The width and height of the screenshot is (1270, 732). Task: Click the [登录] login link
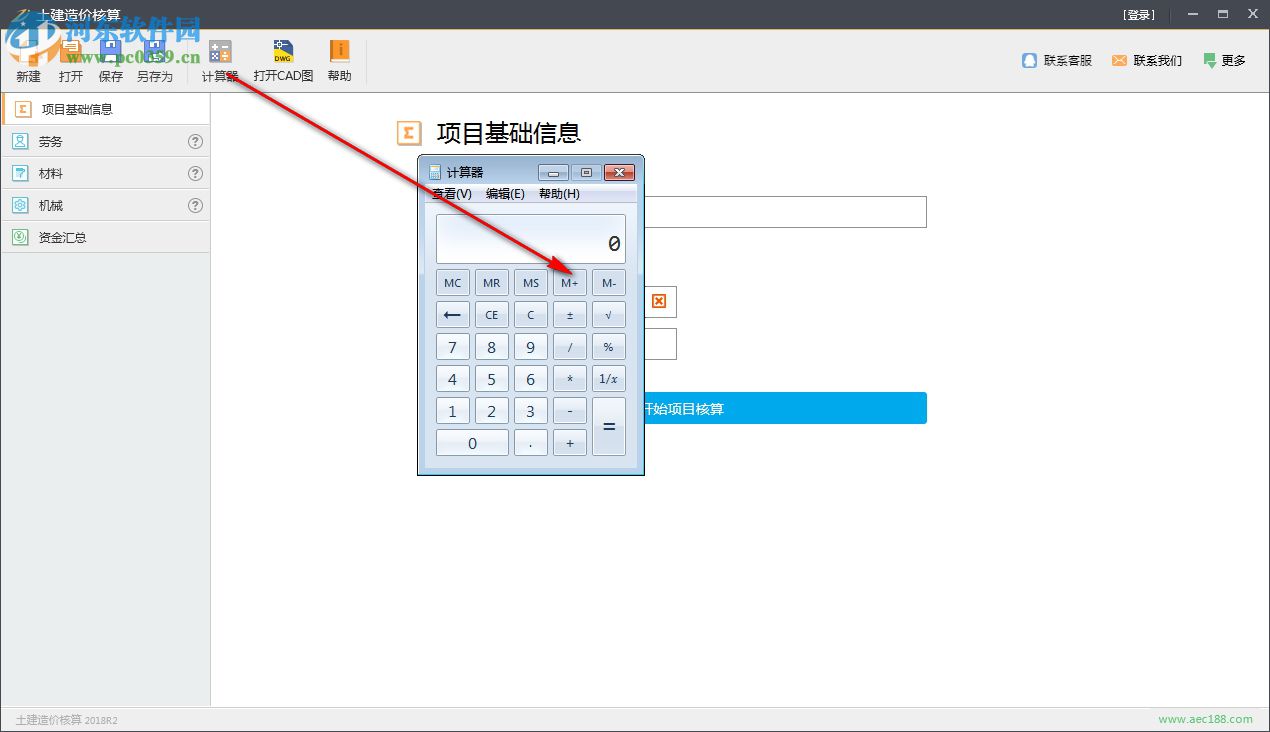(x=1139, y=15)
